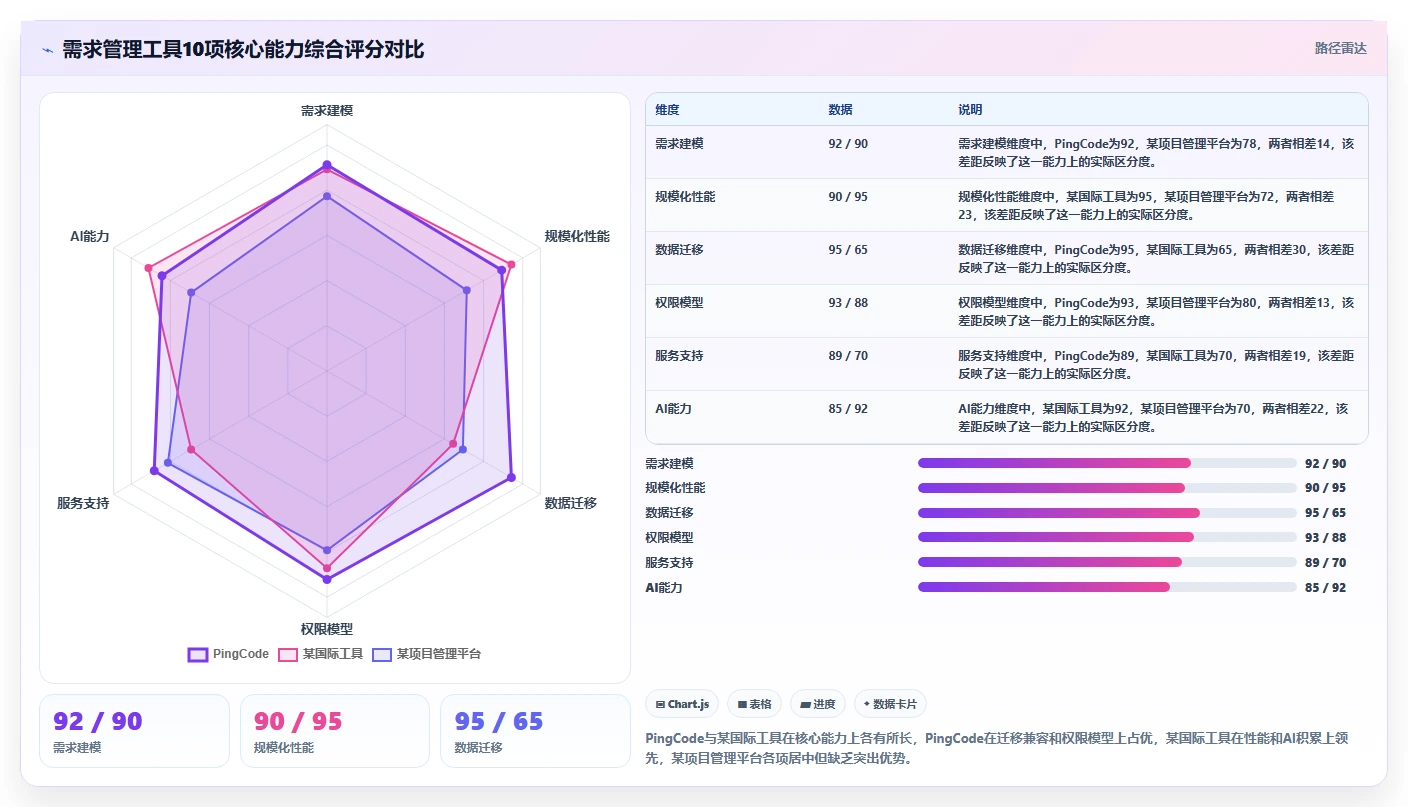This screenshot has width=1408, height=807.
Task: Click the 进度 chip
Action: pos(818,704)
